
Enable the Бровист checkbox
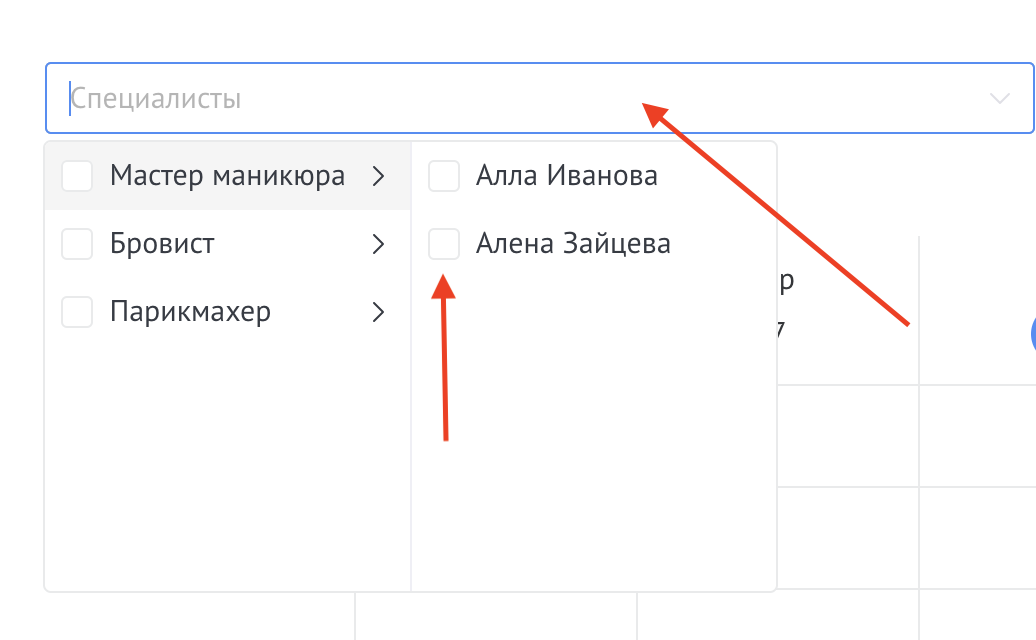click(77, 243)
